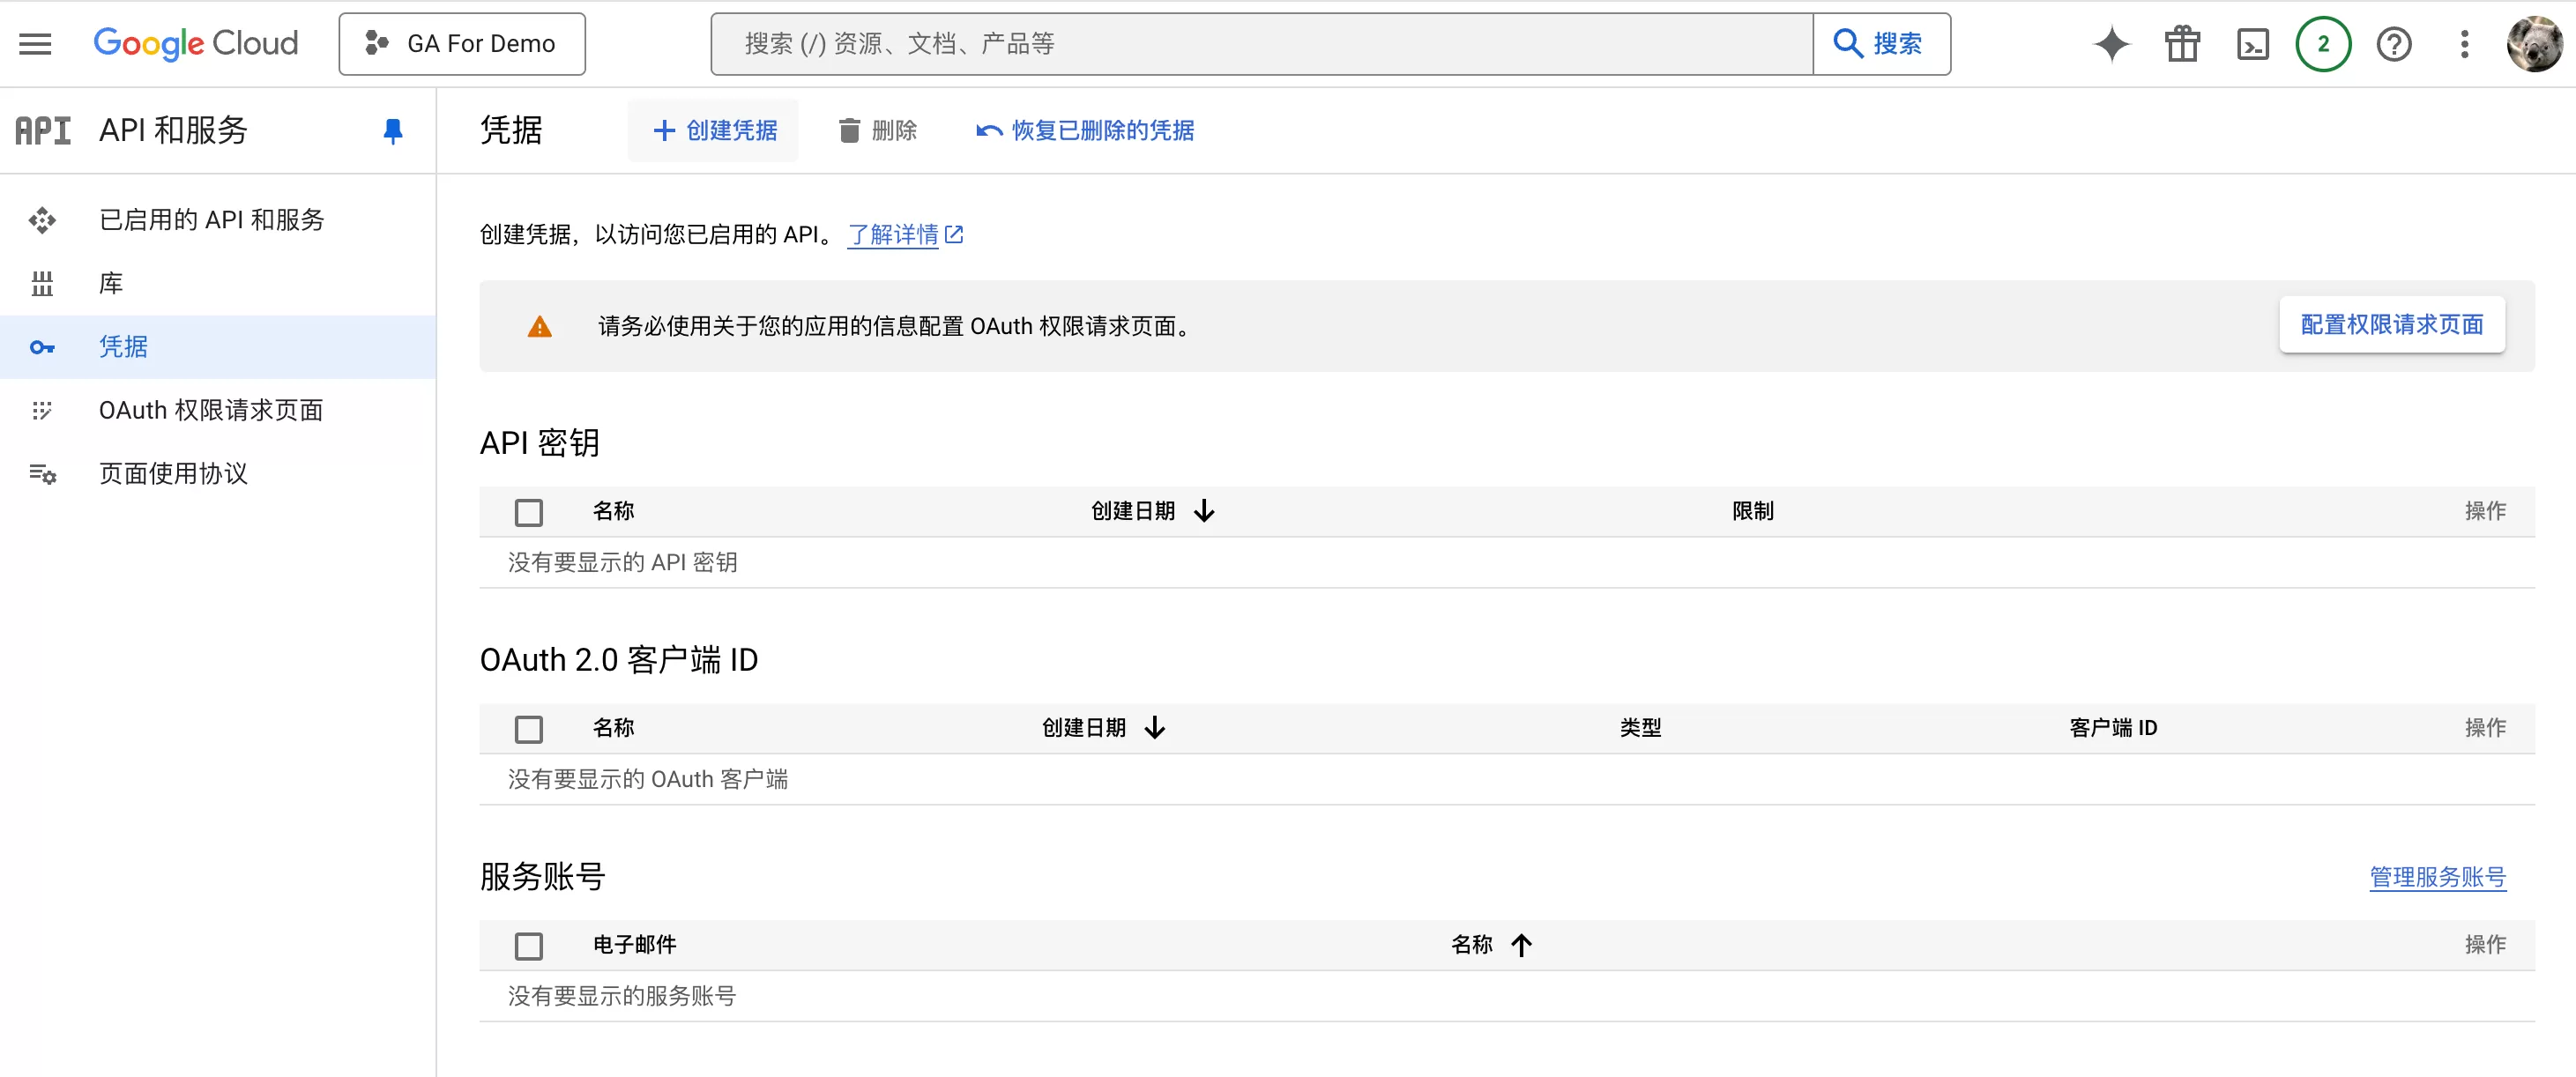Open the 创建凭据 dropdown button
2576x1077 pixels.
coord(714,131)
